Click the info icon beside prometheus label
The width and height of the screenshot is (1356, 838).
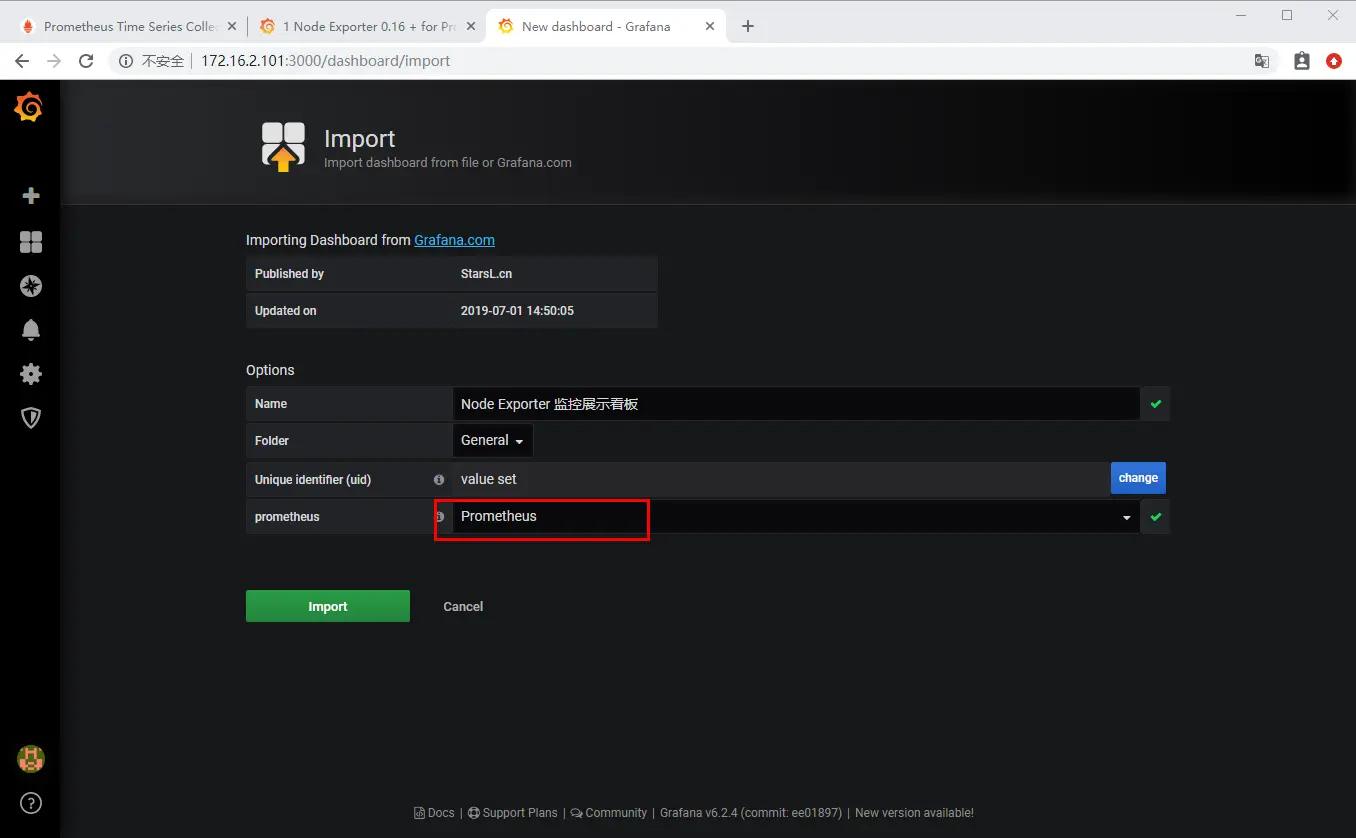pos(438,517)
